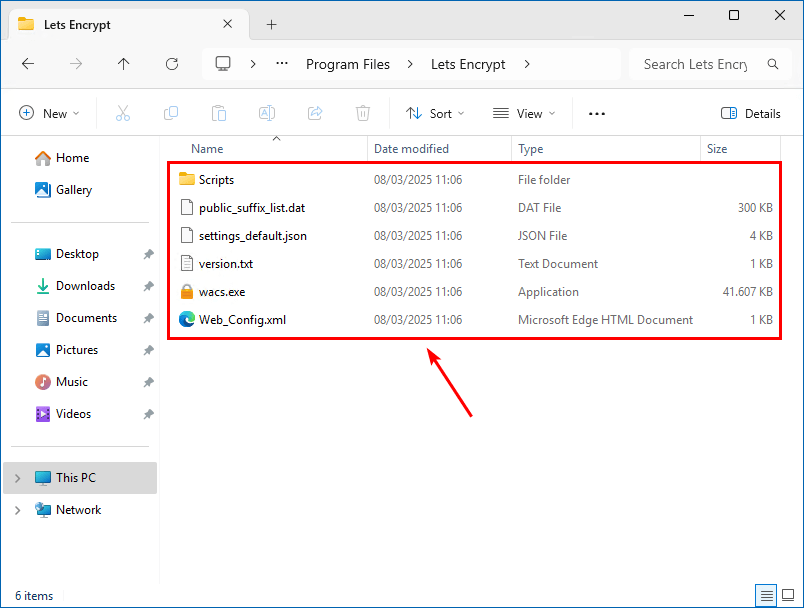
Task: Select public_suffix_list.dat file
Action: (252, 208)
